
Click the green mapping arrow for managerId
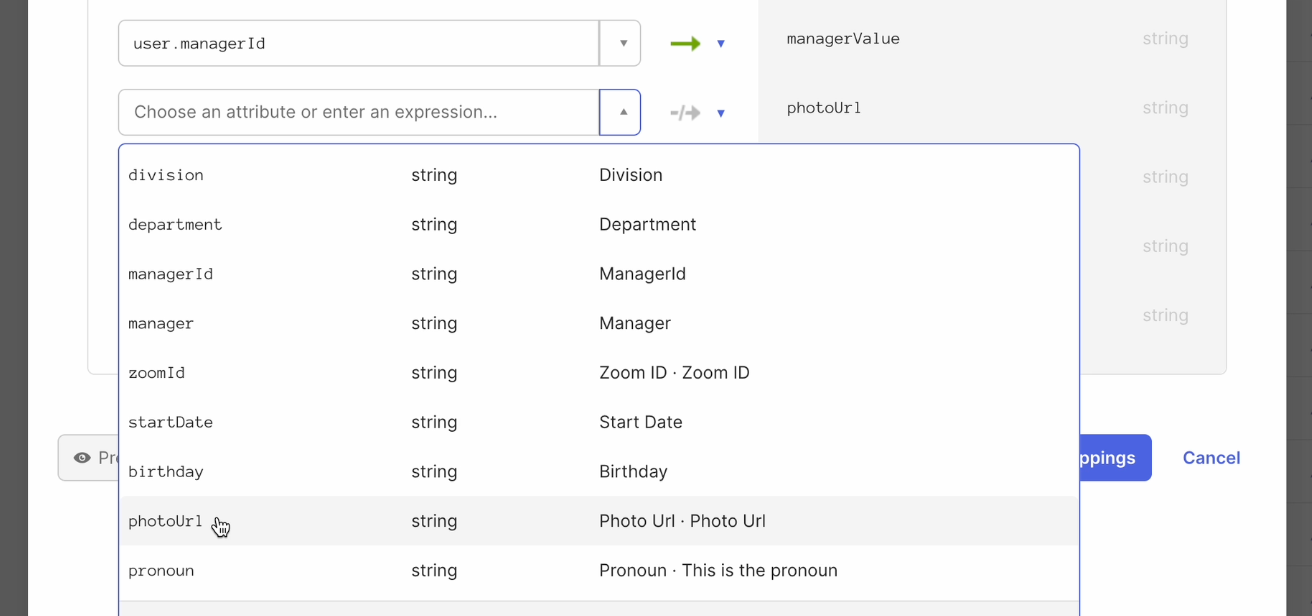coord(685,44)
